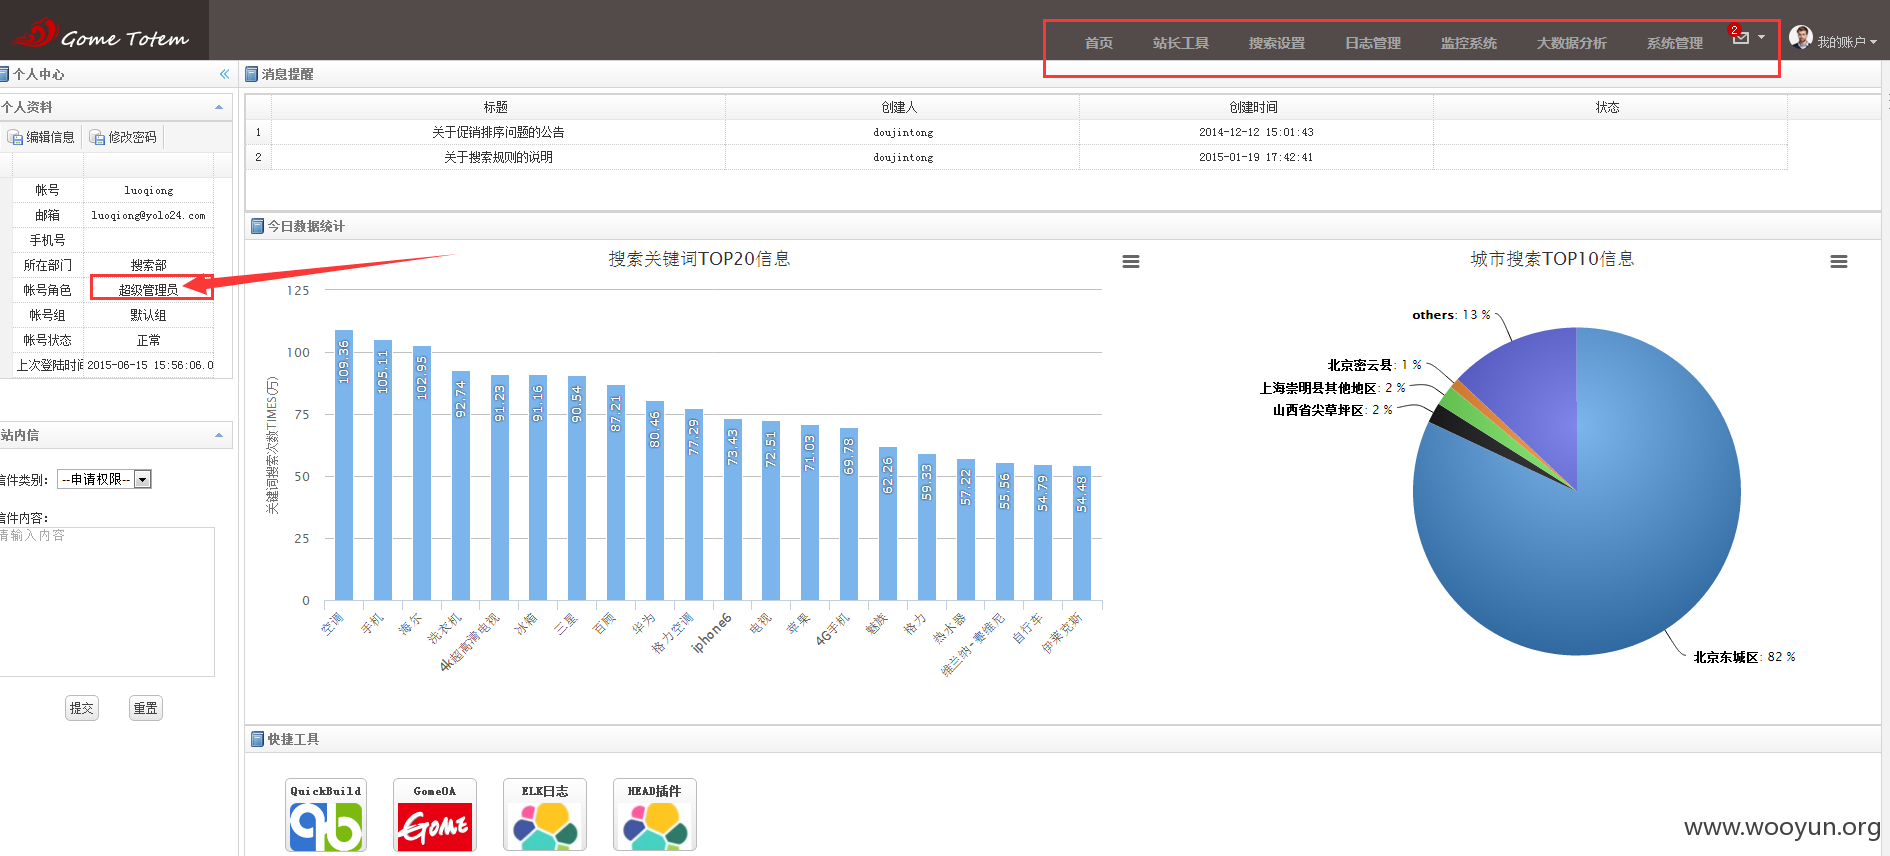Click the message content text area
This screenshot has height=856, width=1890.
106,602
